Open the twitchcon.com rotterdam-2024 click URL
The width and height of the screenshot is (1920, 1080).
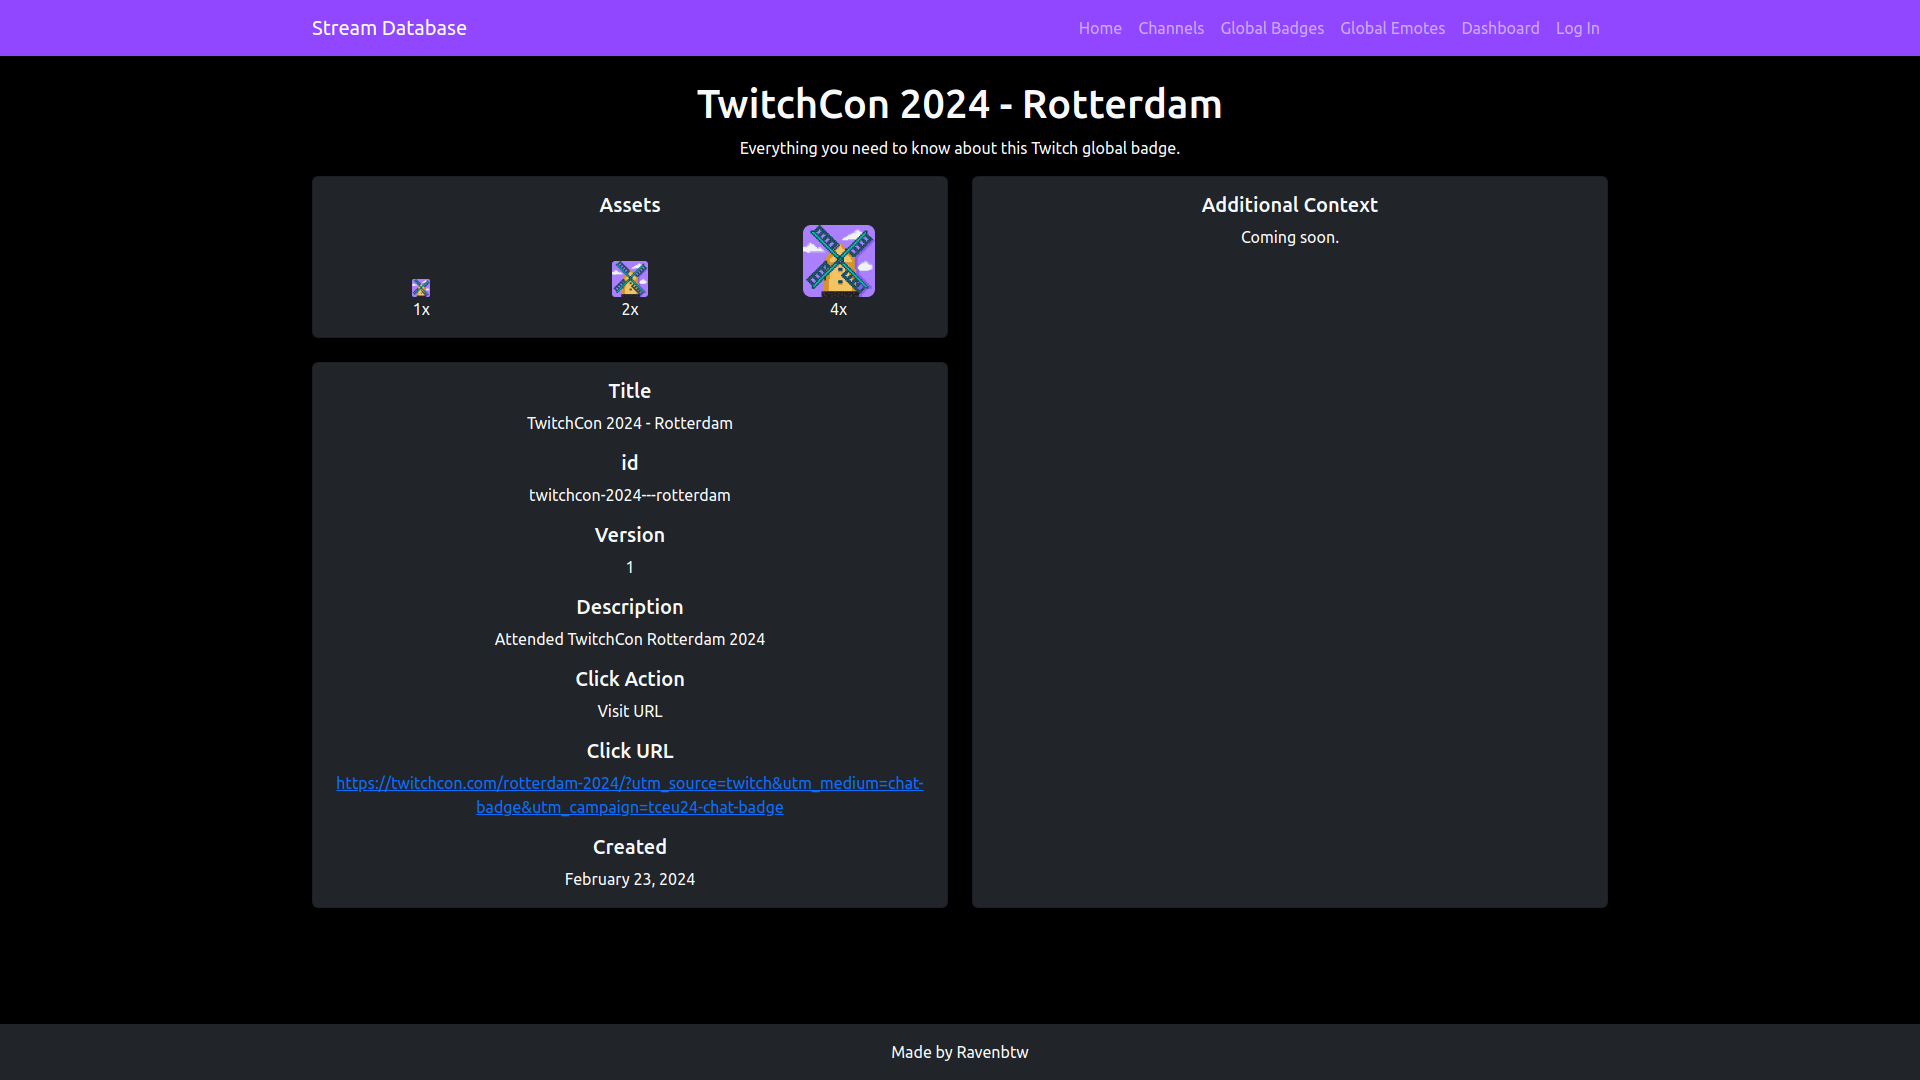click(x=630, y=795)
